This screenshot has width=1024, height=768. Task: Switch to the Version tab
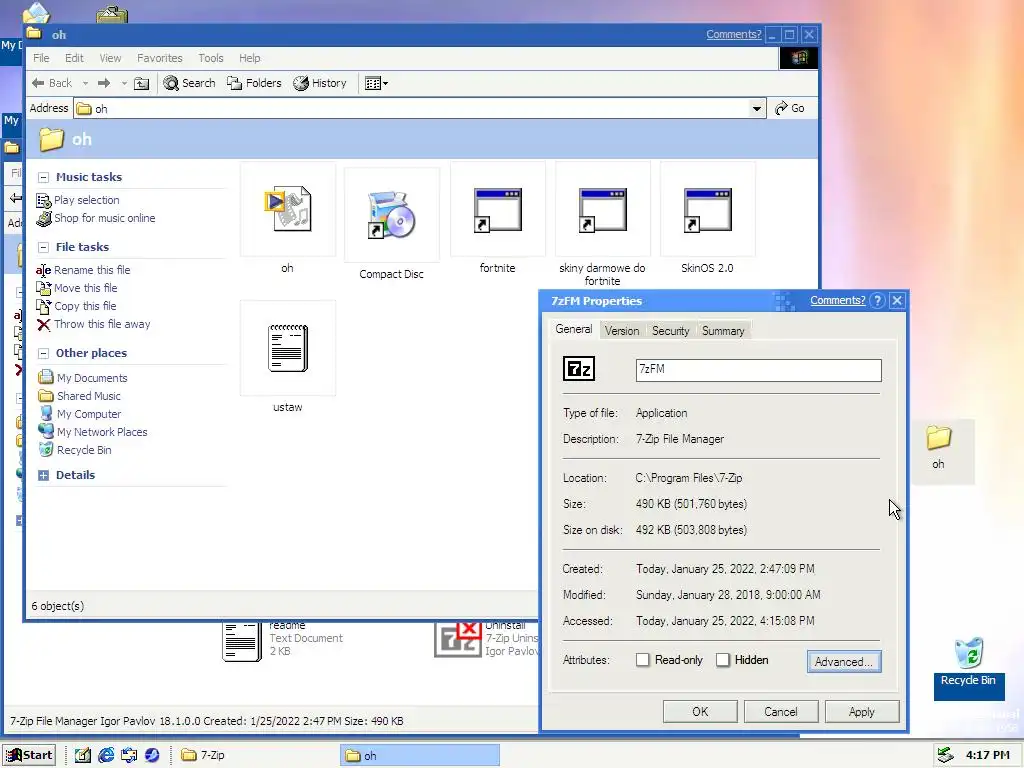click(622, 331)
